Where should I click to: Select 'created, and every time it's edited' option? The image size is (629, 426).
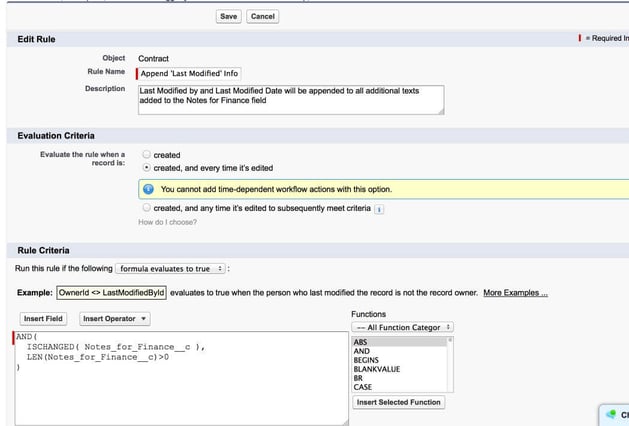[x=147, y=168]
